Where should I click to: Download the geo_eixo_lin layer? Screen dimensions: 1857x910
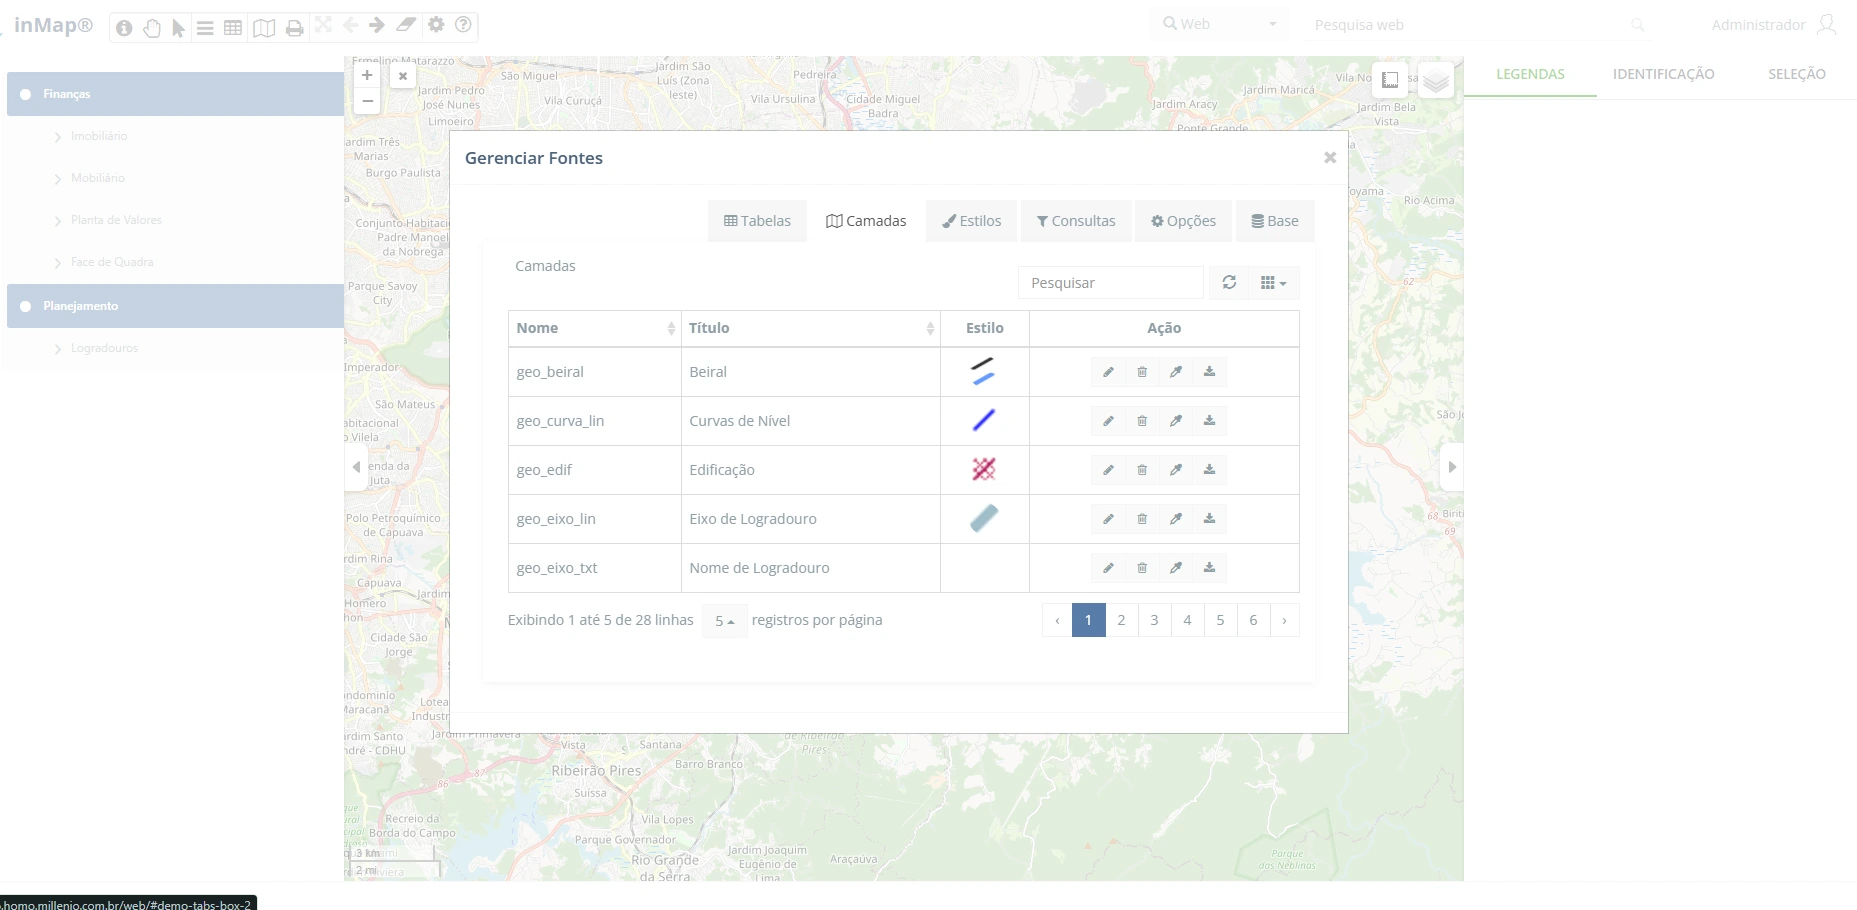[x=1209, y=519]
